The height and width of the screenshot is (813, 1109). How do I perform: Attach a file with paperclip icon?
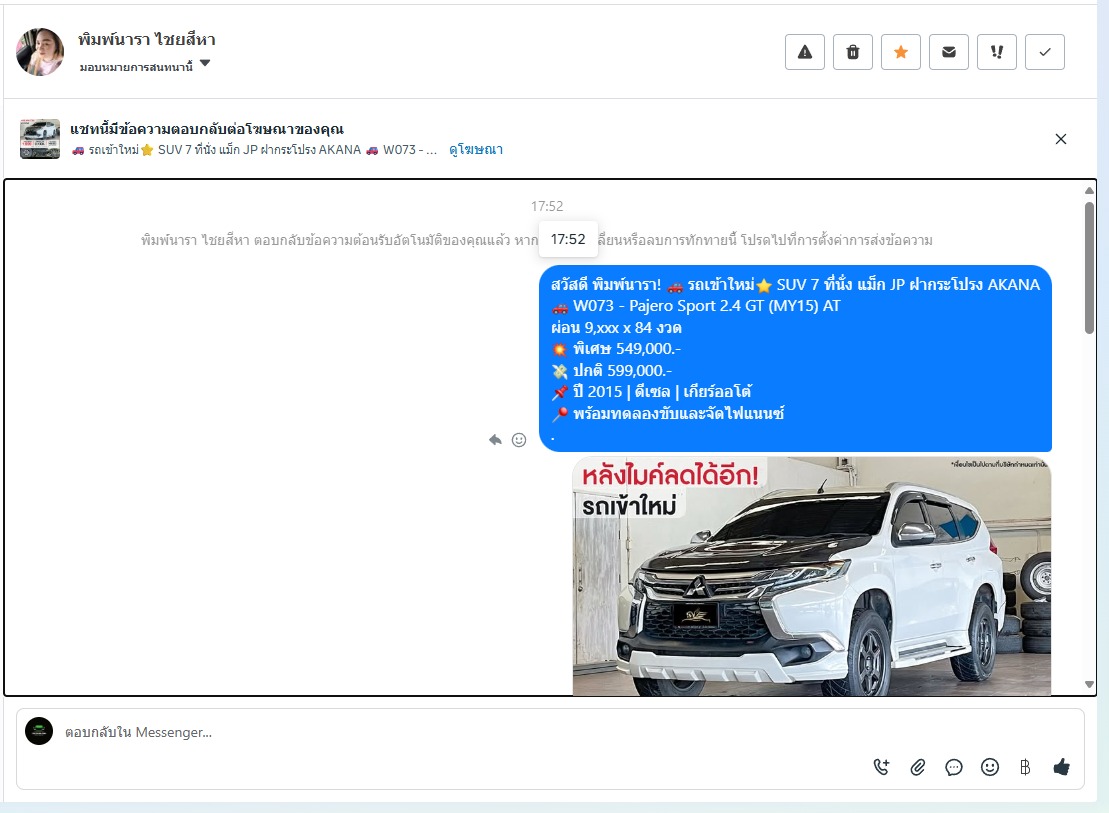coord(917,767)
